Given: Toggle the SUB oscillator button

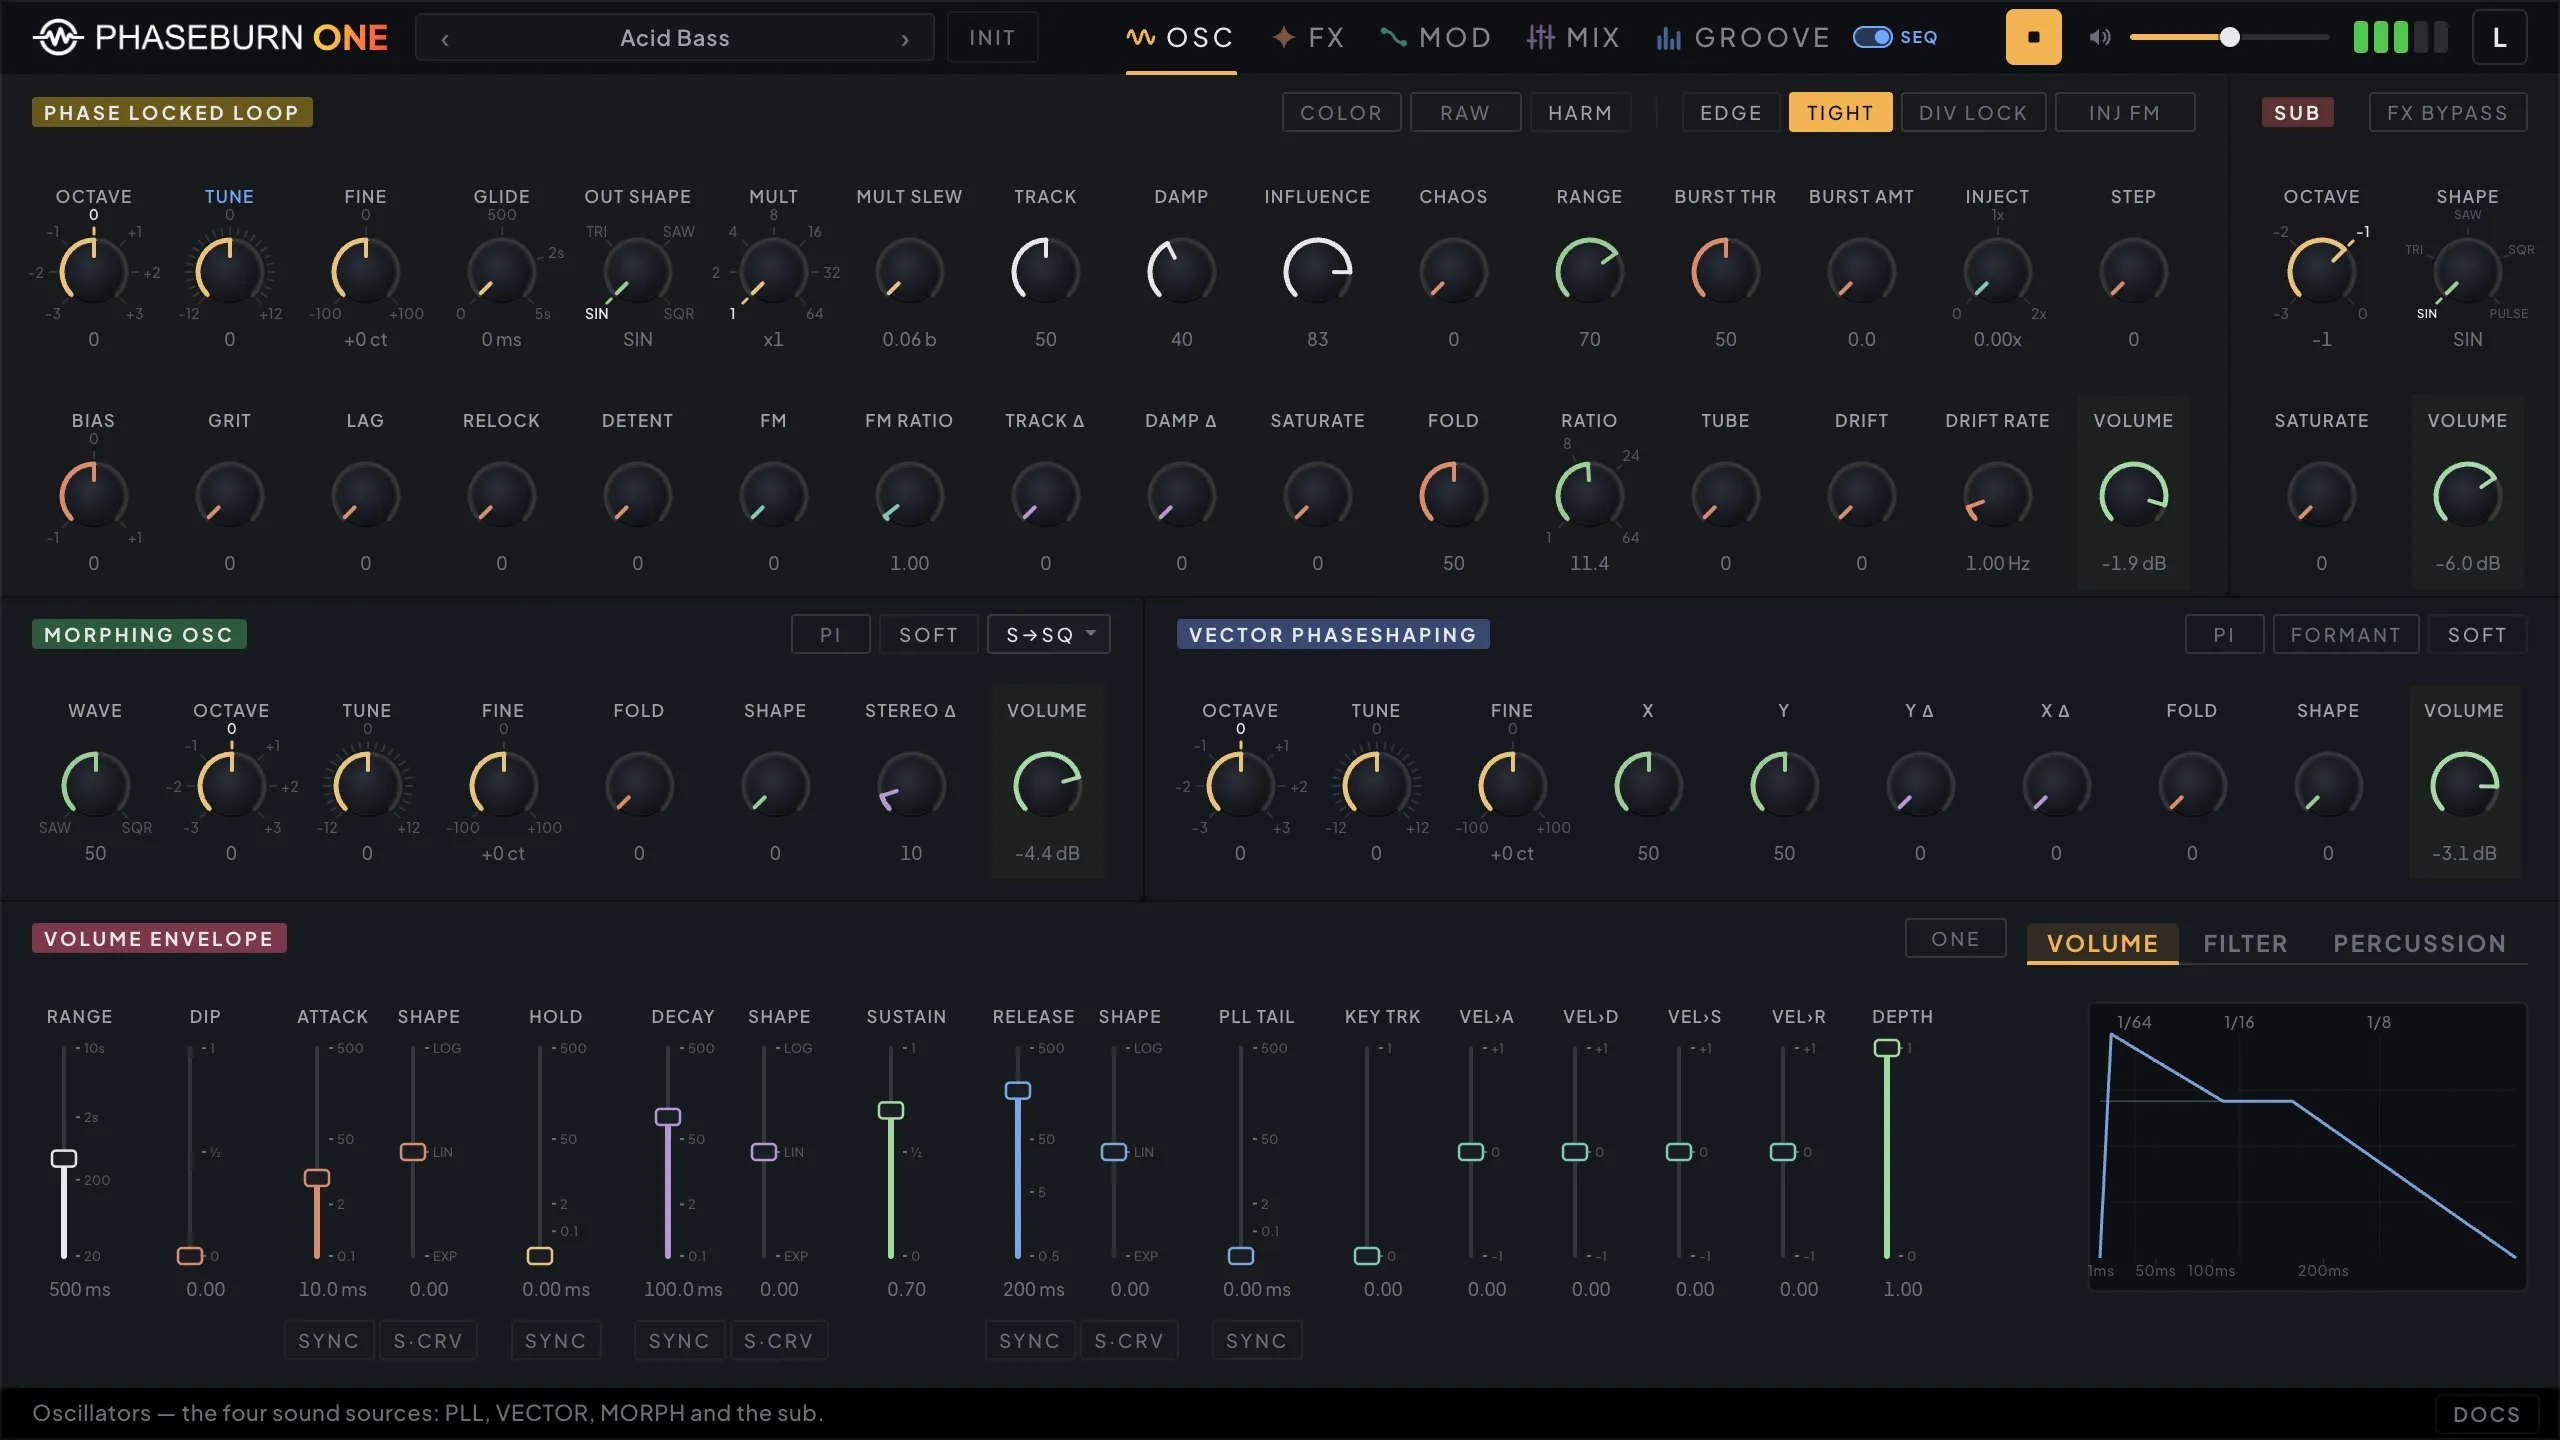Looking at the screenshot, I should point(2297,113).
